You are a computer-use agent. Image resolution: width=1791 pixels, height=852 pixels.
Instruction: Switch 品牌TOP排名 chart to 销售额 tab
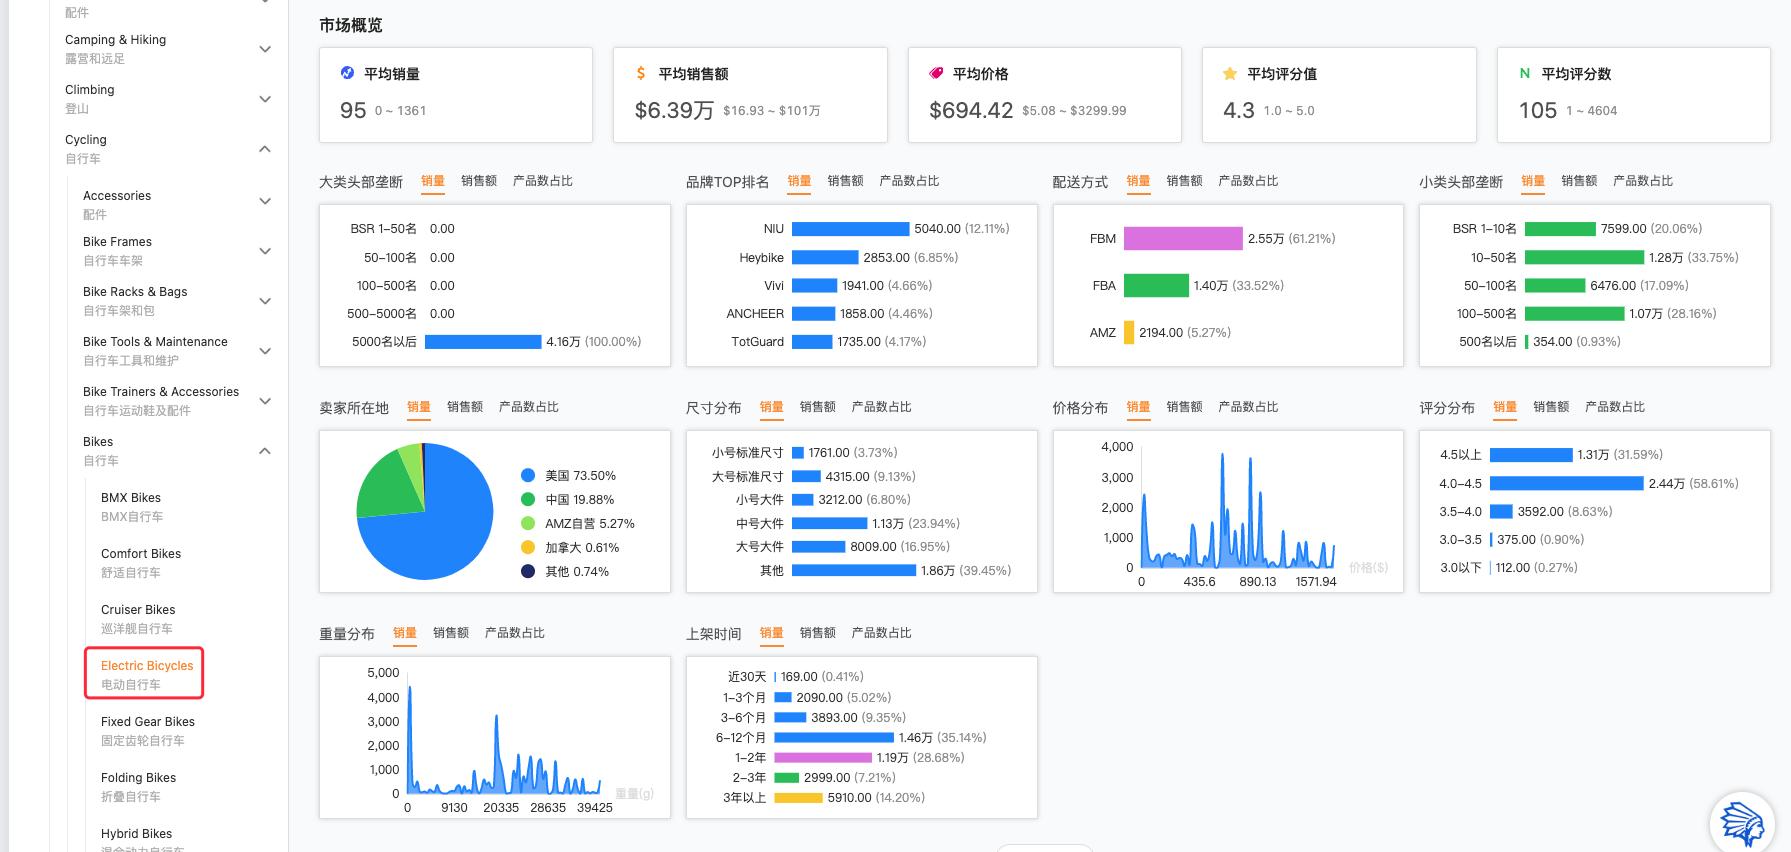[x=845, y=181]
